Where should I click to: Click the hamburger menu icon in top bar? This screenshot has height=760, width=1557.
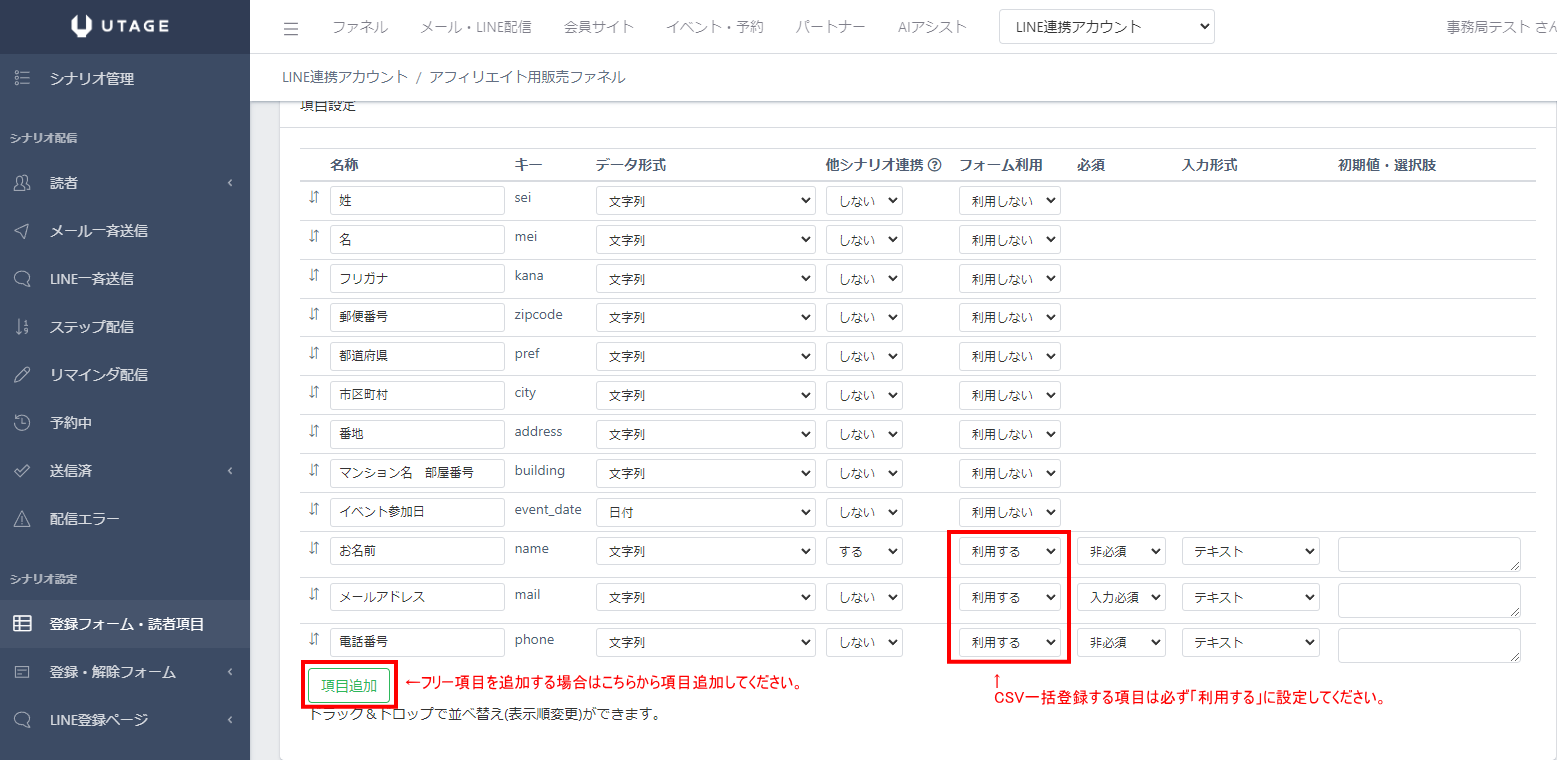(291, 28)
